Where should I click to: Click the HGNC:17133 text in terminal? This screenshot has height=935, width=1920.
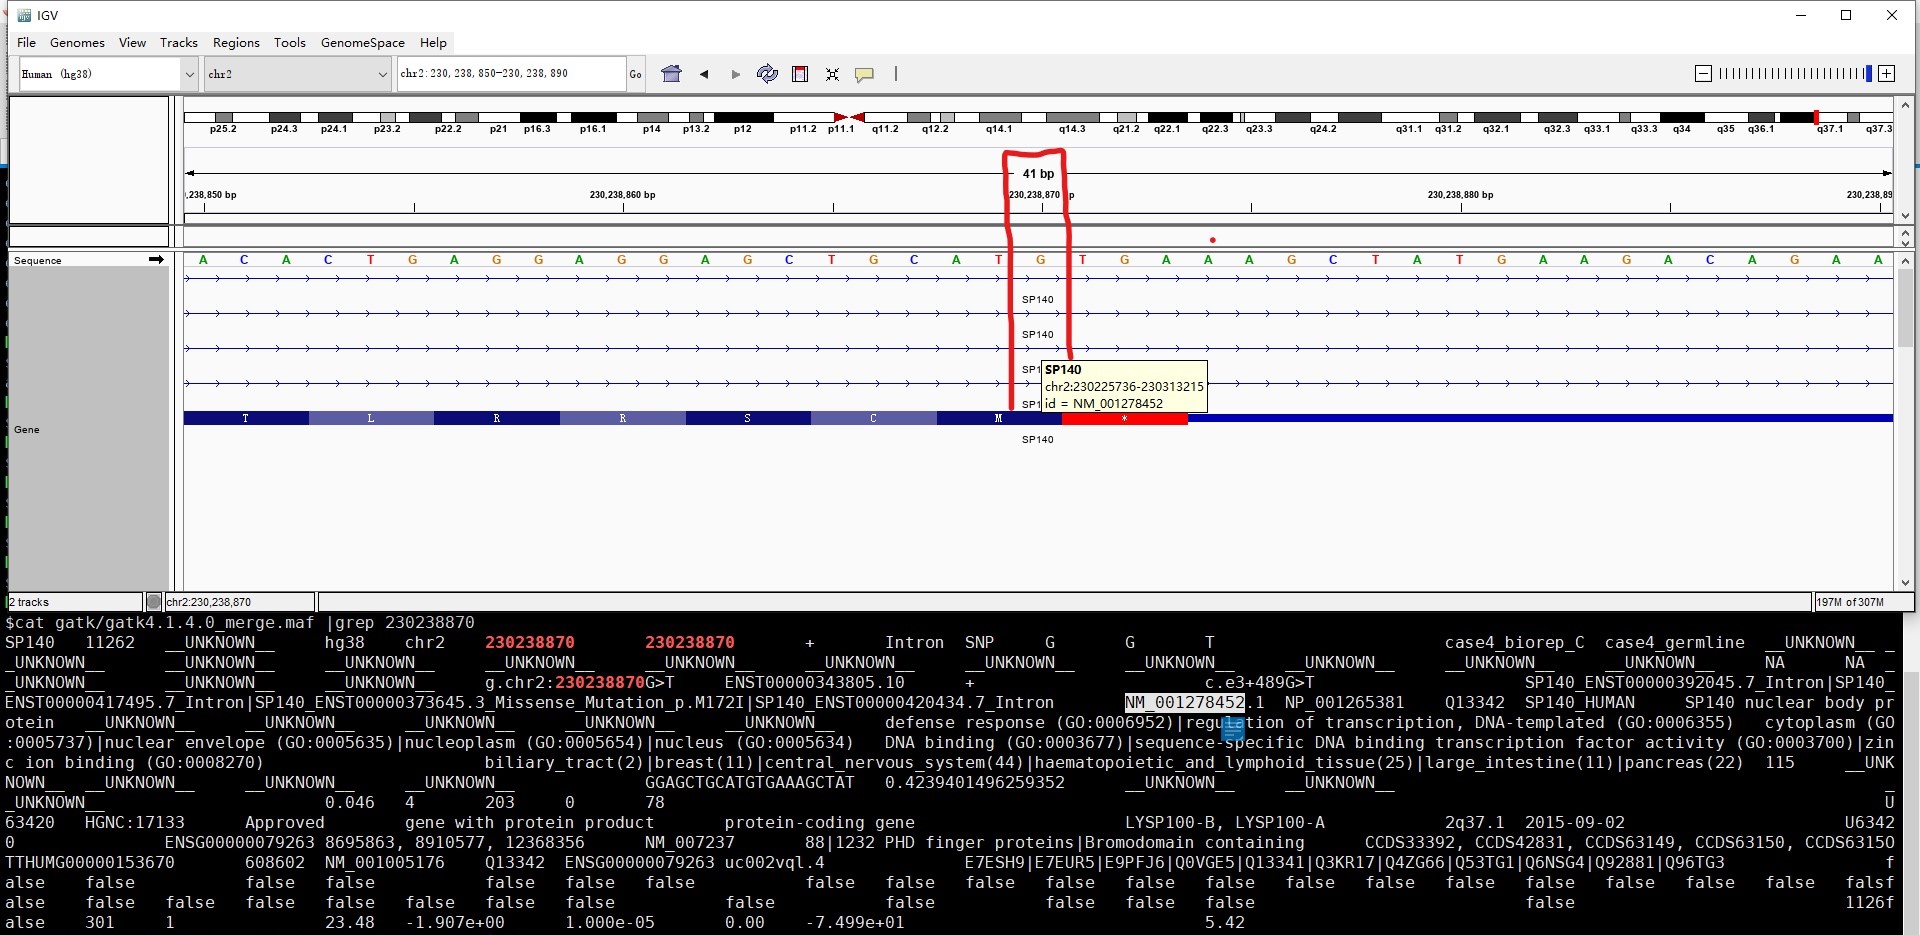pos(135,822)
